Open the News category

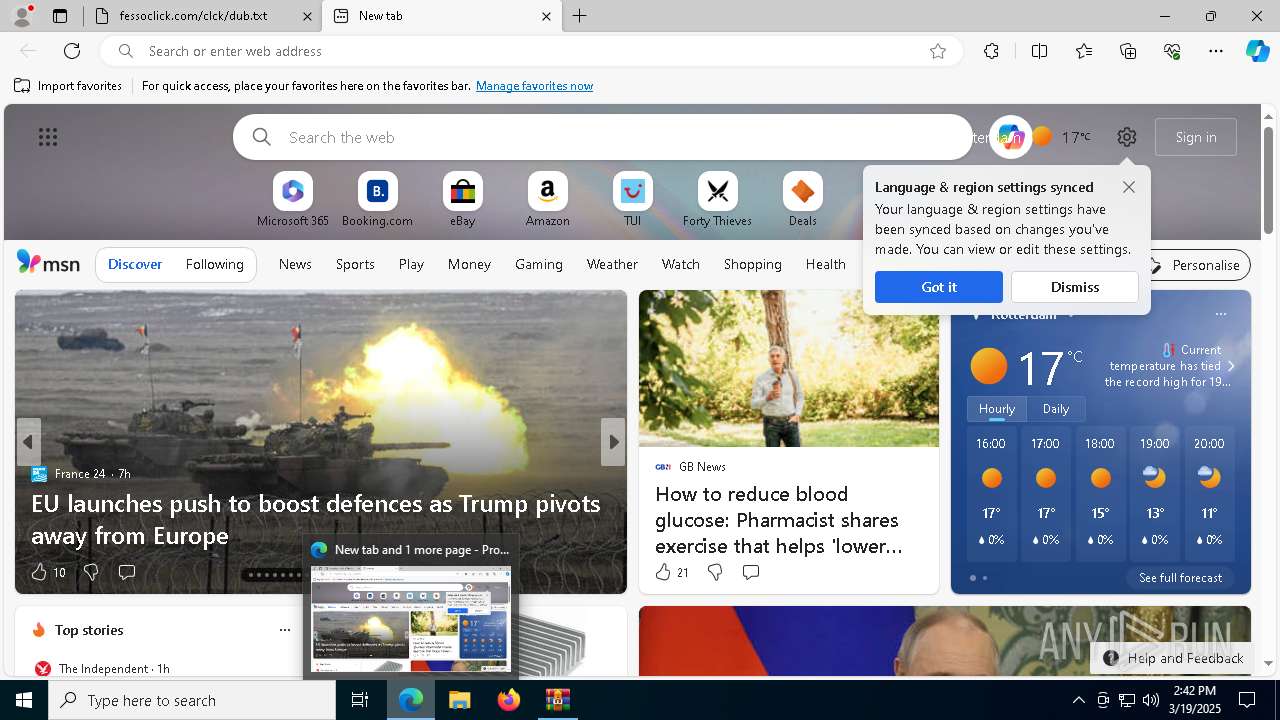295,264
